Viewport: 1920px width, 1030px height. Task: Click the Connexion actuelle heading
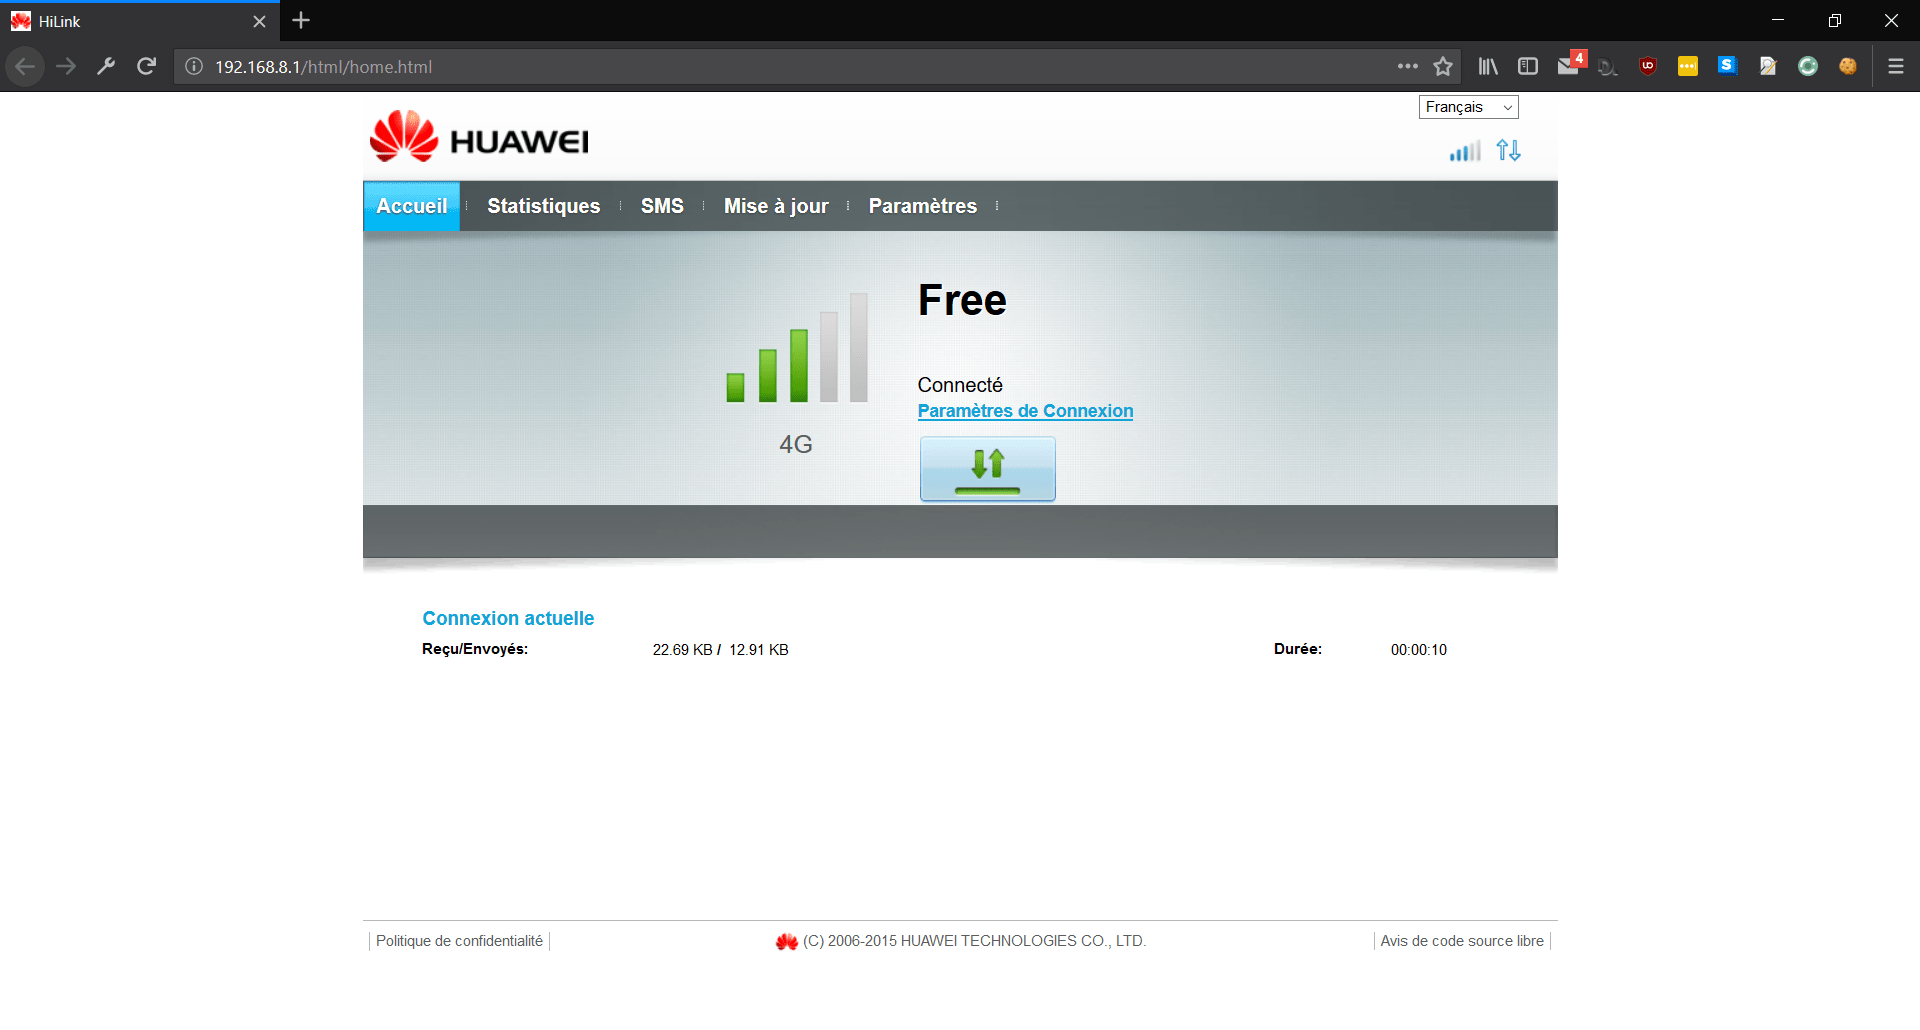508,618
